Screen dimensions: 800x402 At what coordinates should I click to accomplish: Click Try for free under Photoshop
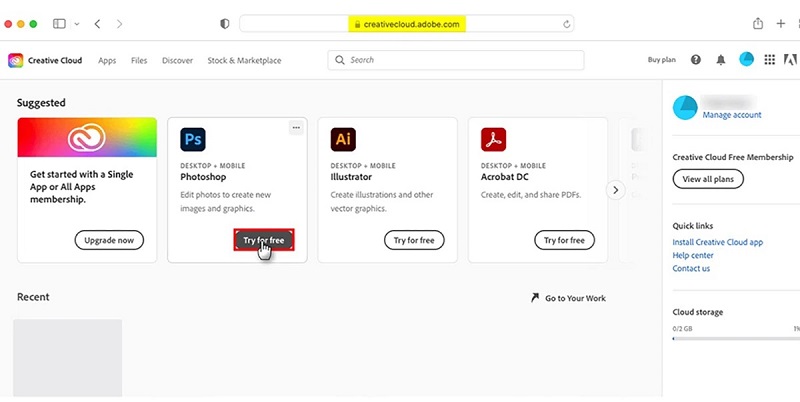click(264, 240)
